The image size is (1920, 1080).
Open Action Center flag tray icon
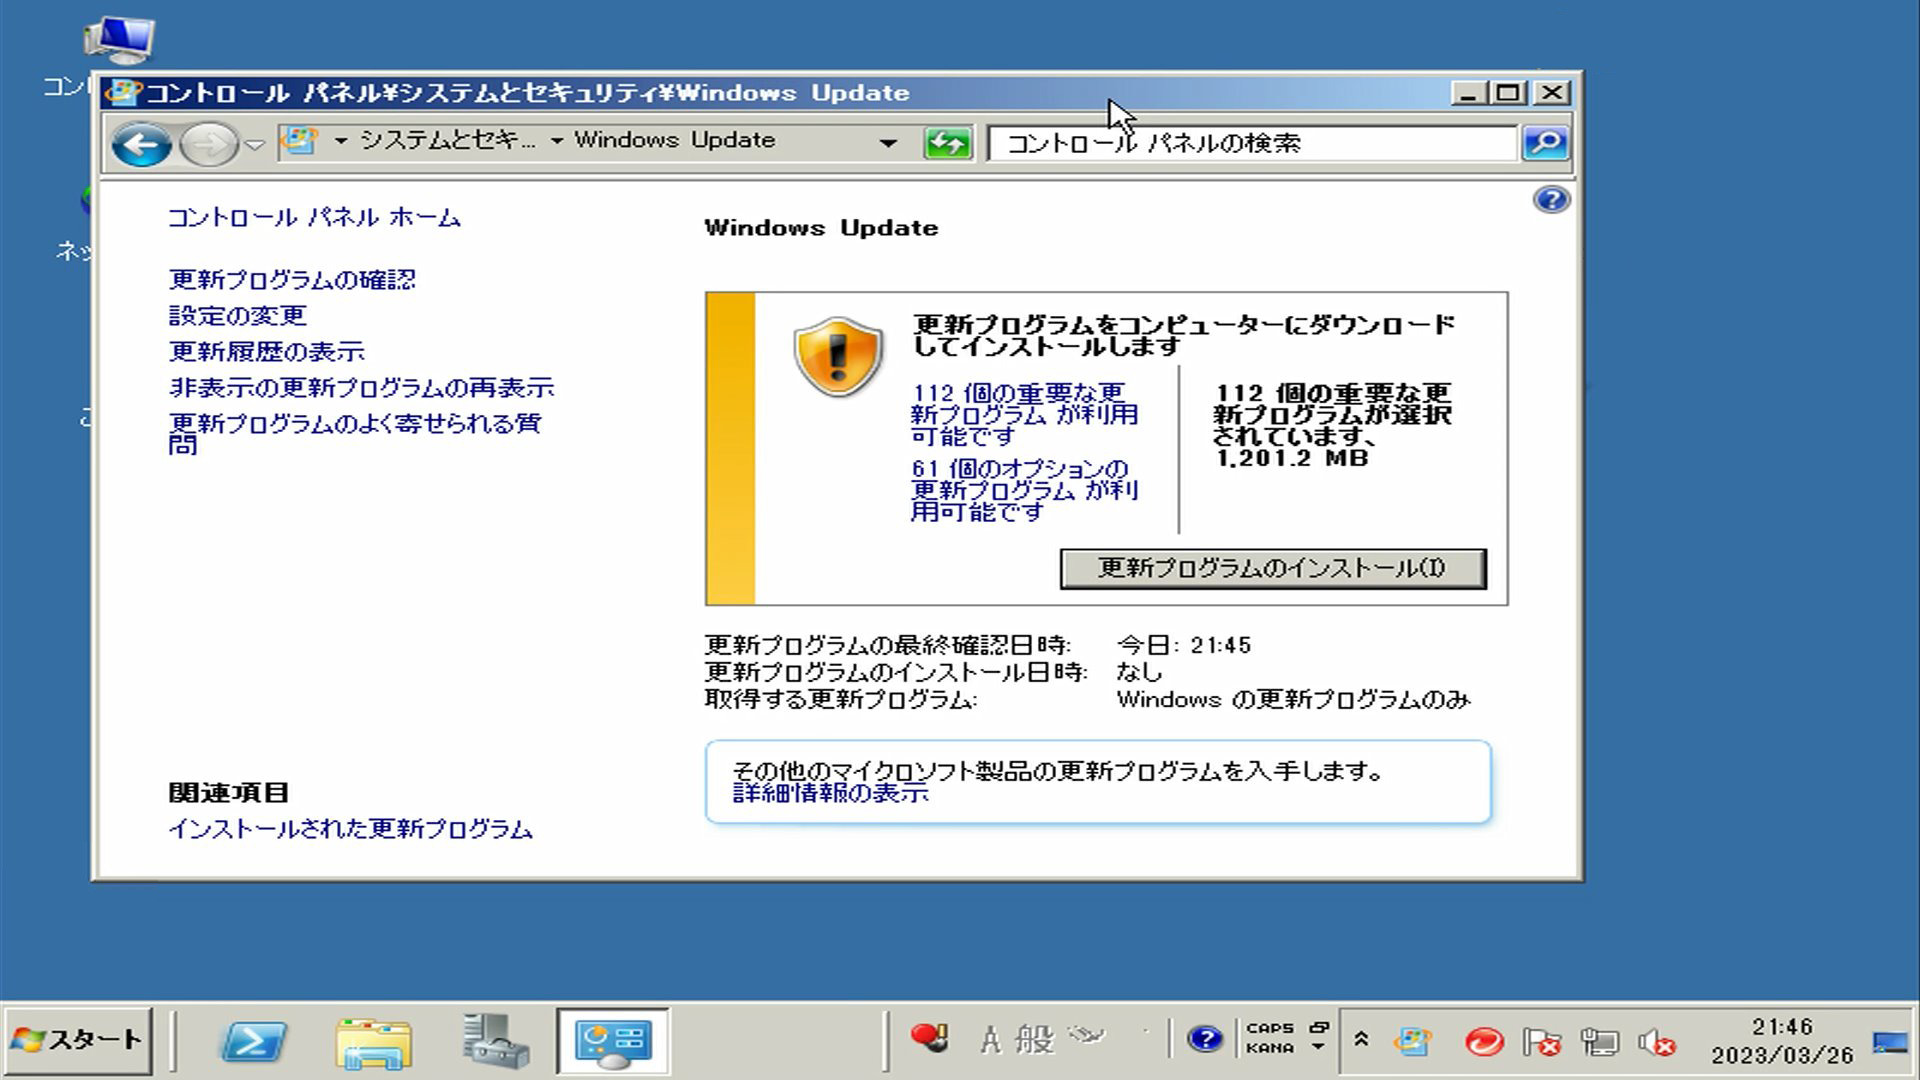point(1541,1043)
